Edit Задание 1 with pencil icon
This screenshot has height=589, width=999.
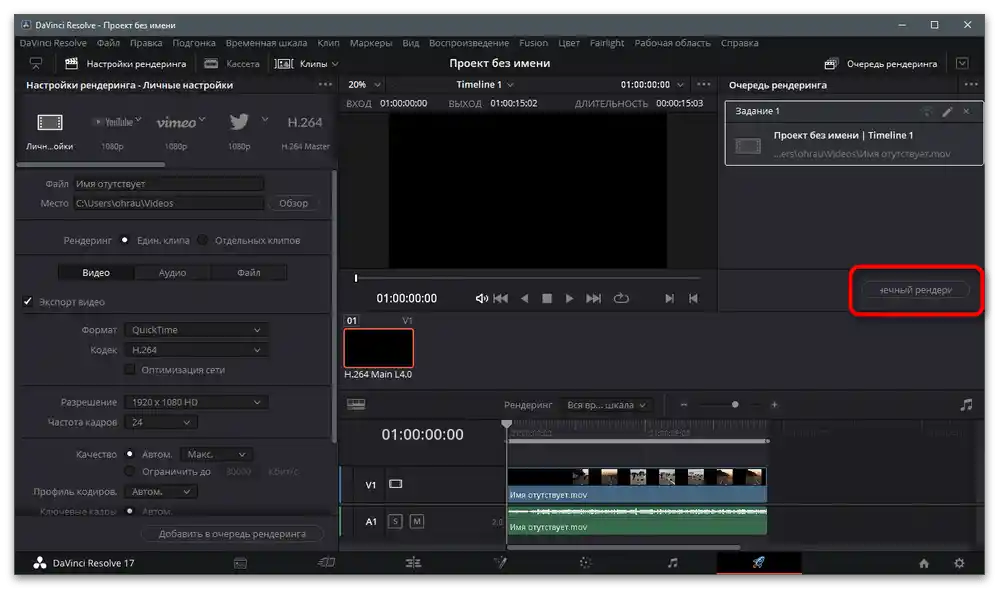(947, 112)
